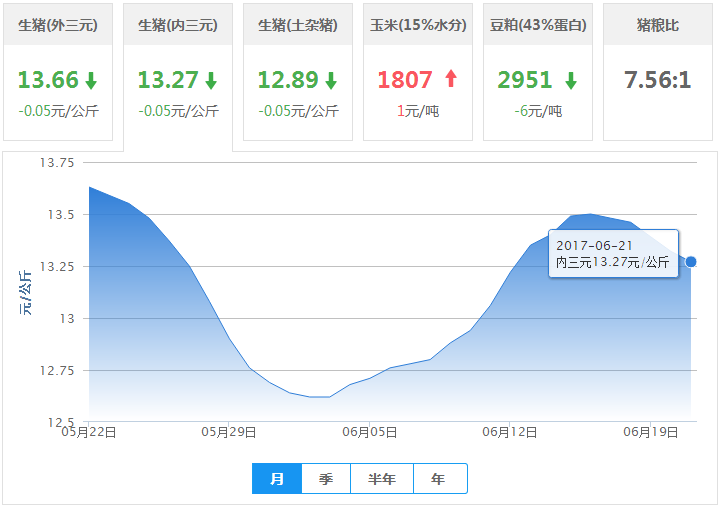Switch chart to 季 quarterly range
Viewport: 723px width, 510px height.
click(326, 479)
